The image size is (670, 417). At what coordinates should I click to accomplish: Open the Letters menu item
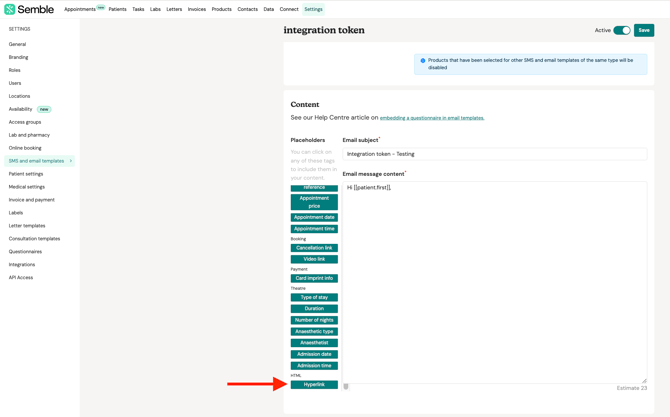174,9
